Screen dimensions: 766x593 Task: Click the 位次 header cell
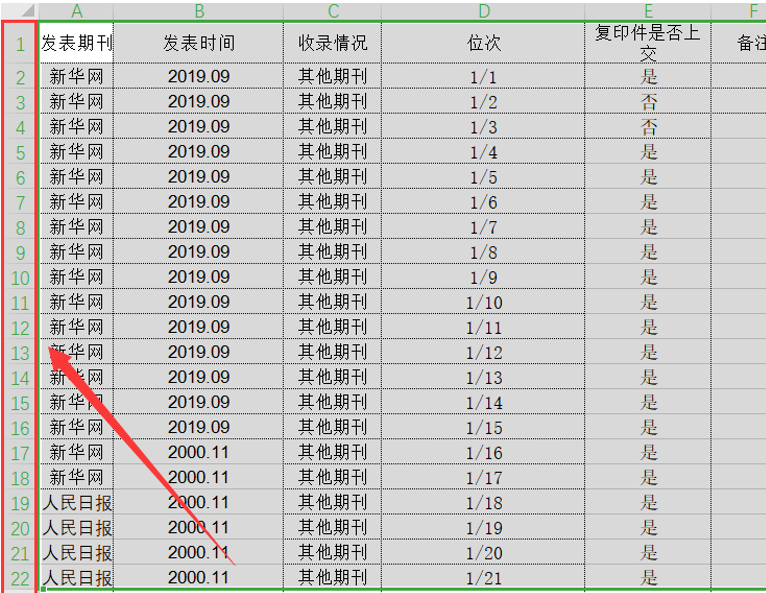[483, 43]
